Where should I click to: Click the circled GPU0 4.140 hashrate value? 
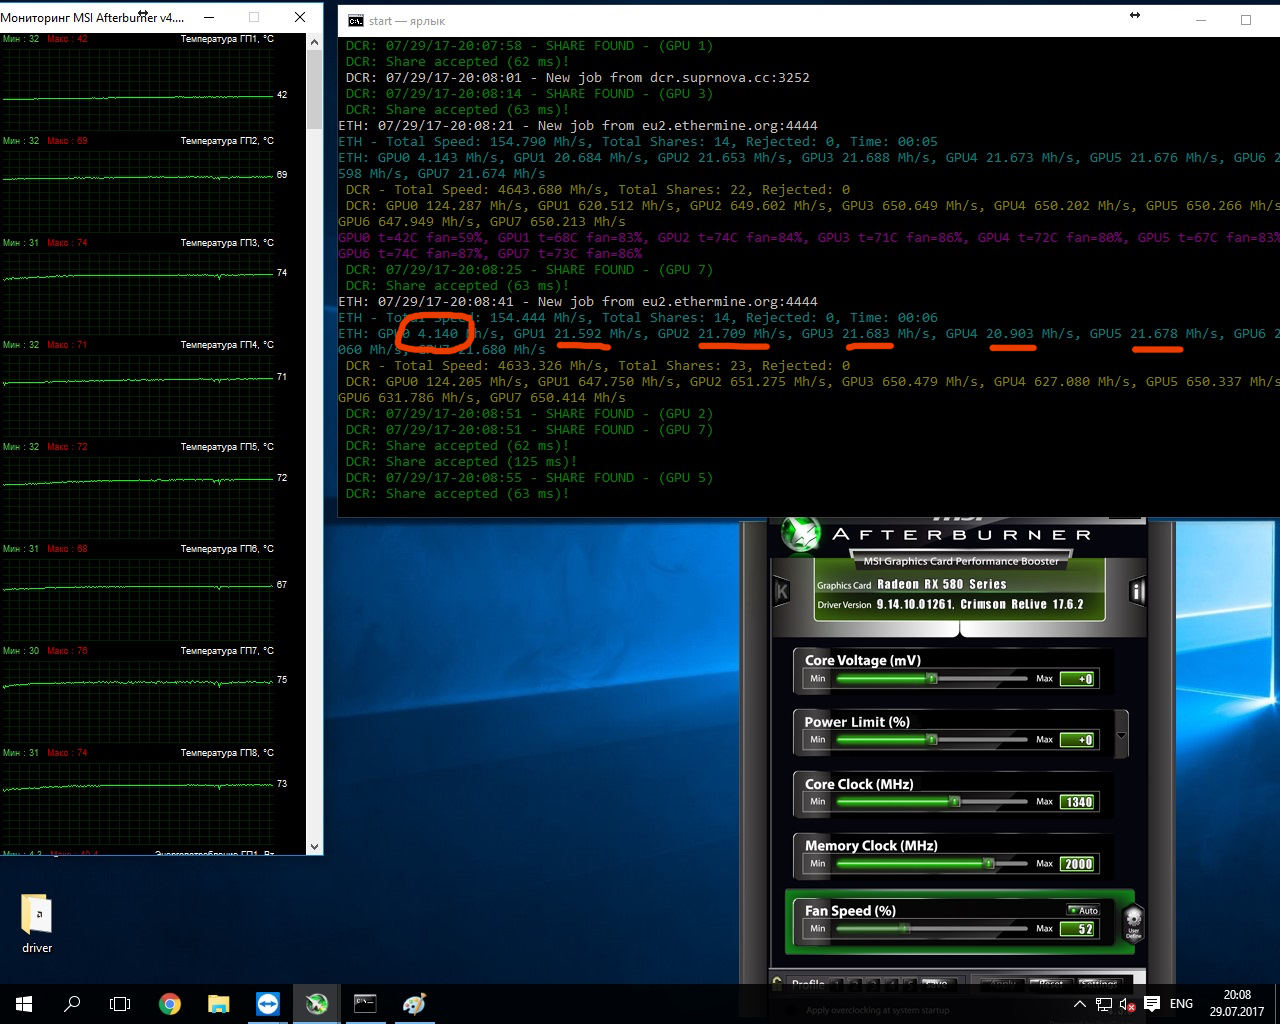pos(437,334)
